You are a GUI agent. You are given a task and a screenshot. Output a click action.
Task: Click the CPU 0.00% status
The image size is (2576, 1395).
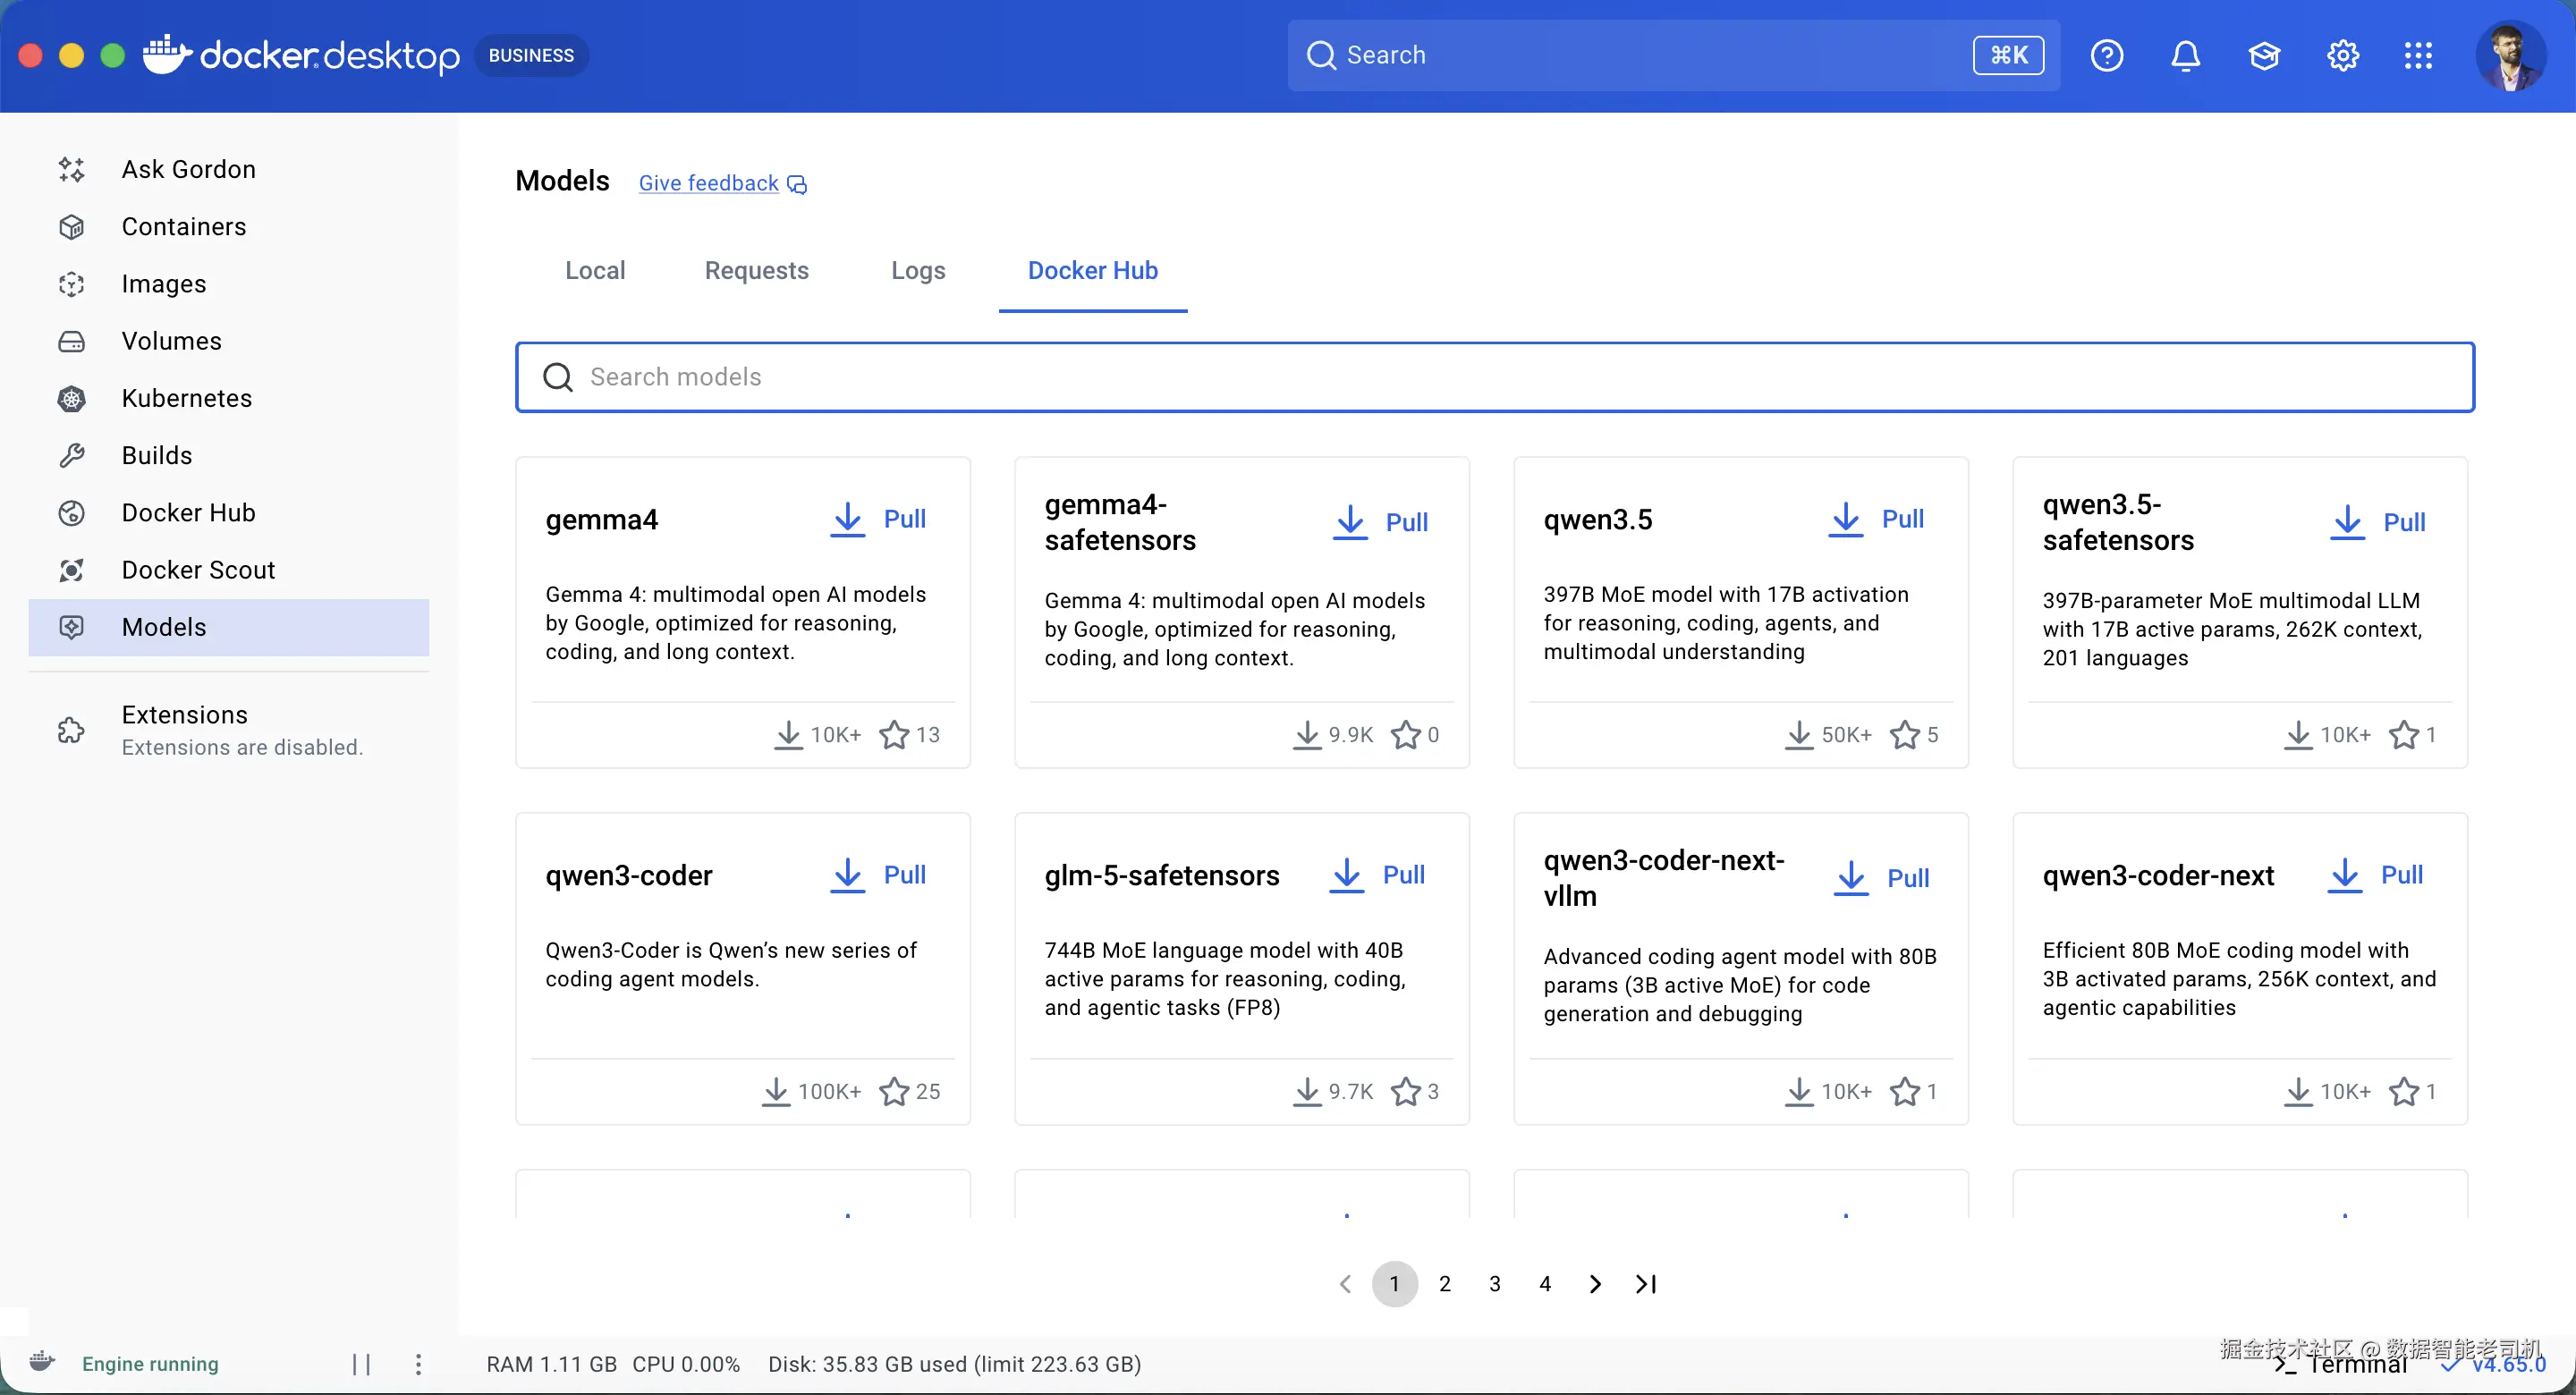click(x=686, y=1364)
